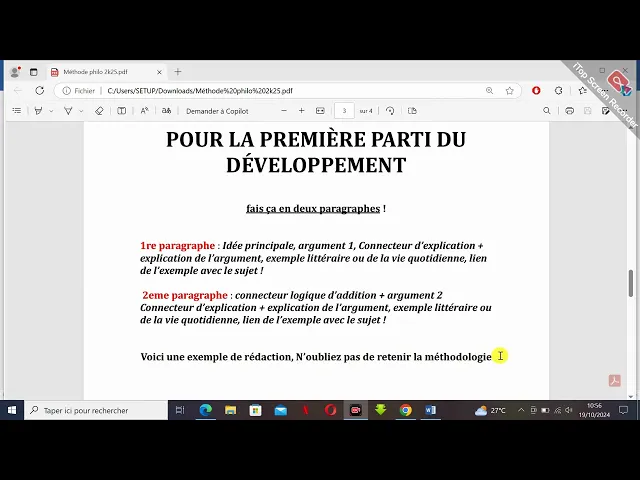The height and width of the screenshot is (480, 640).
Task: Toggle the page view layout icon
Action: (412, 111)
